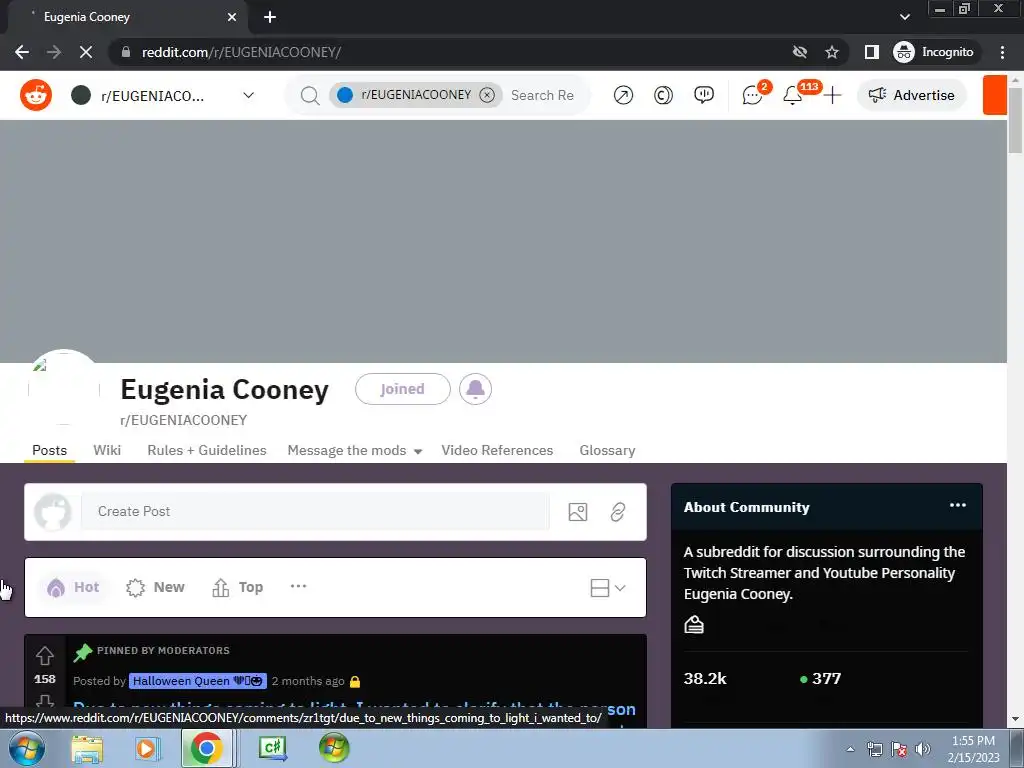Open the Windows Start button
This screenshot has height=768, width=1024.
tap(26, 748)
